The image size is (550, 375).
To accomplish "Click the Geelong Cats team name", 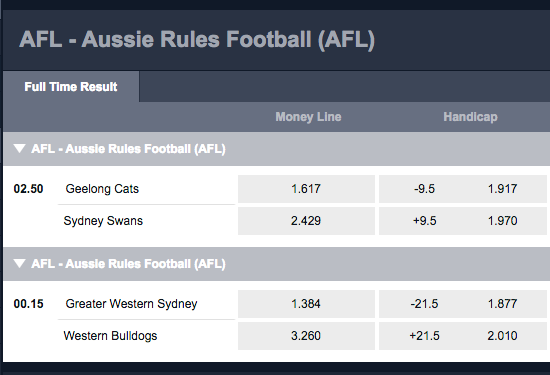I will [x=102, y=189].
